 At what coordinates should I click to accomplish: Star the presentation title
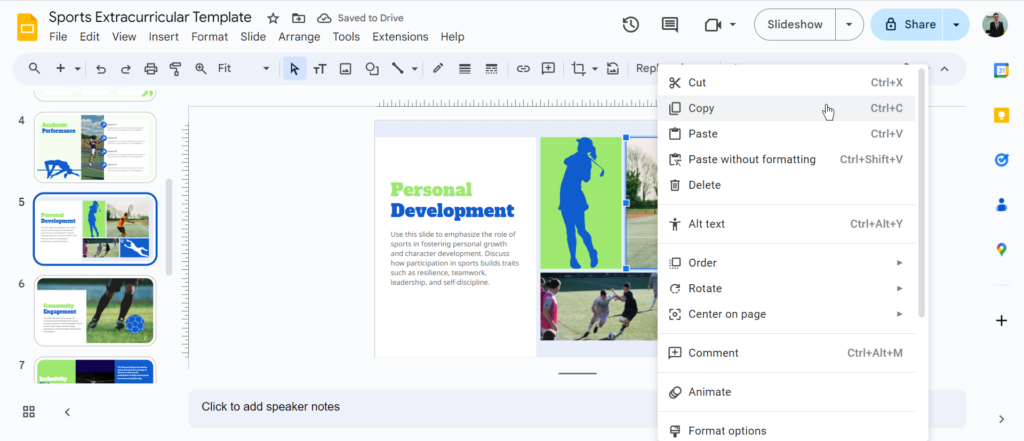point(273,18)
